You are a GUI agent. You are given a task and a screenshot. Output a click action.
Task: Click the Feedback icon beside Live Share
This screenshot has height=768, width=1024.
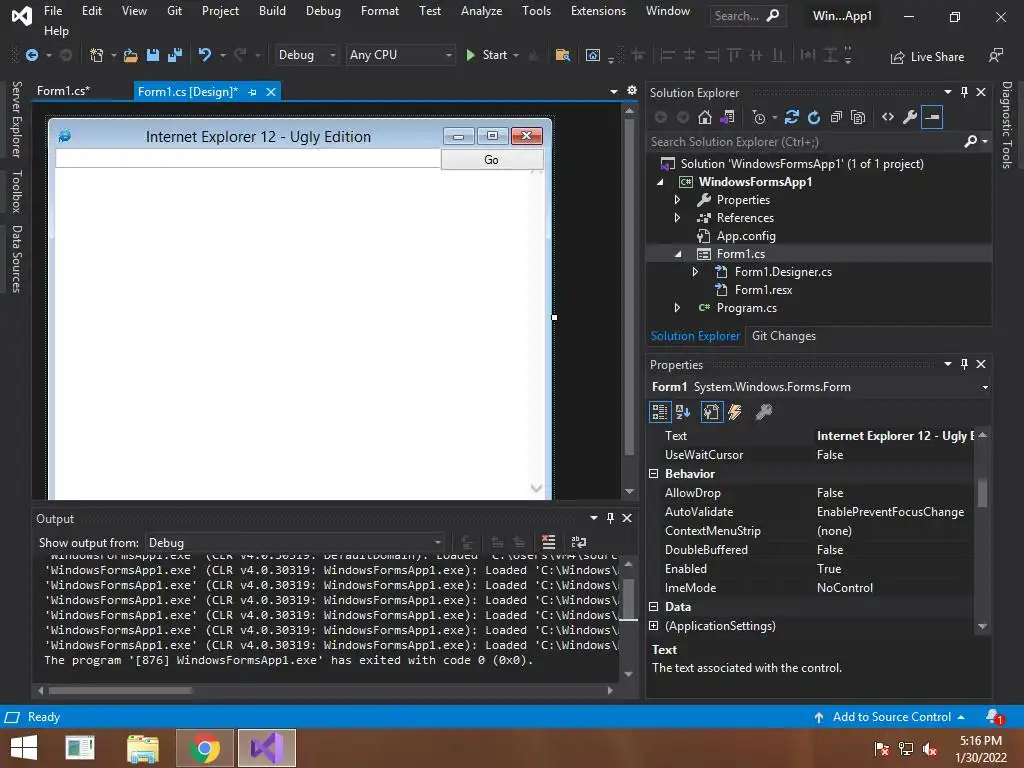click(995, 56)
